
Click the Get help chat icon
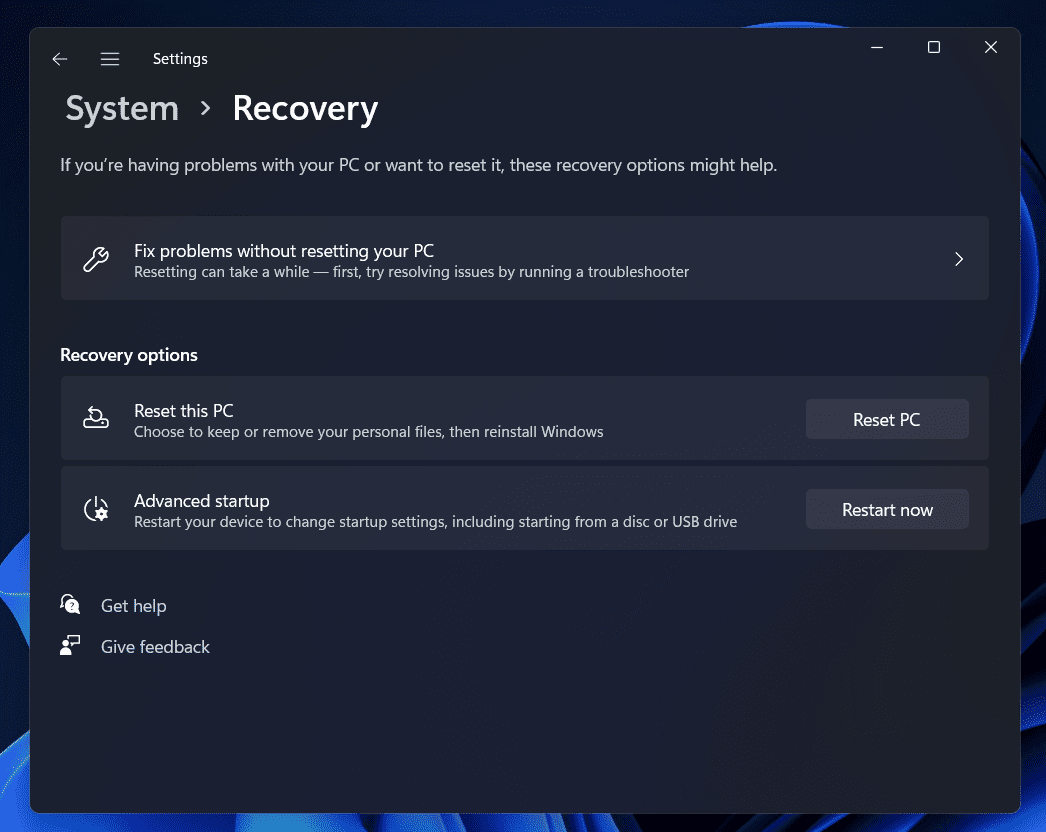70,605
